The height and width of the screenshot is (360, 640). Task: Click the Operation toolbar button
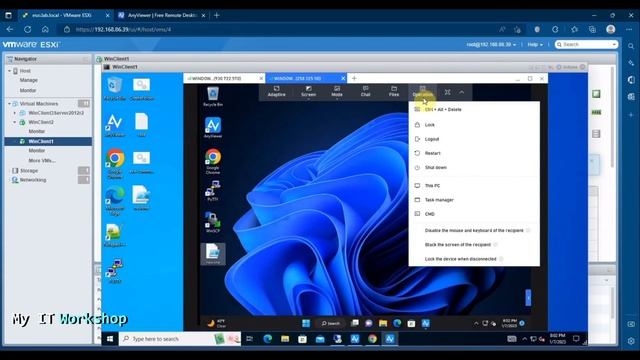click(422, 91)
